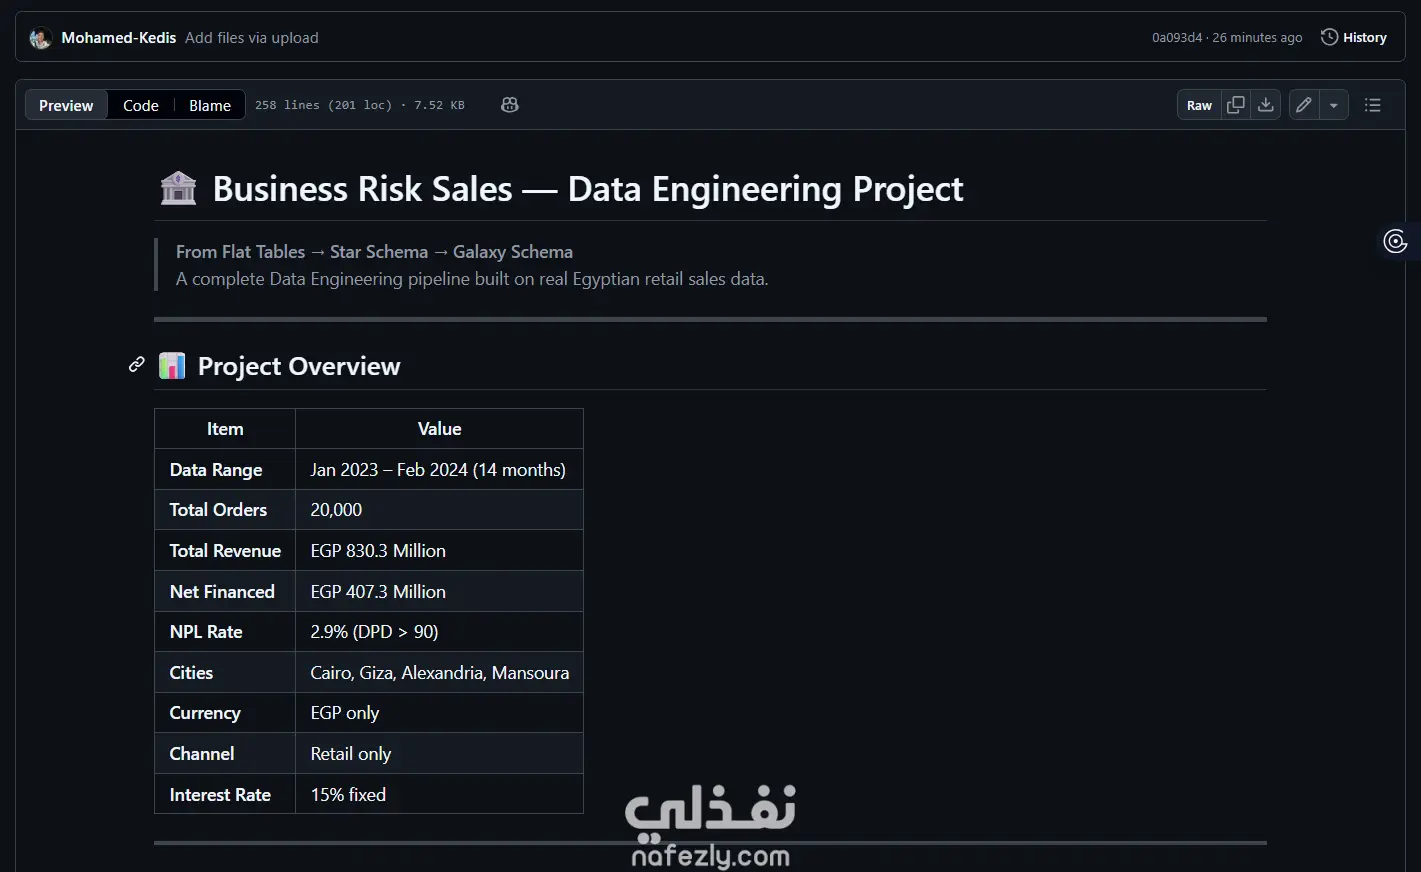Open the Raw file view
This screenshot has height=872, width=1421.
(x=1199, y=105)
